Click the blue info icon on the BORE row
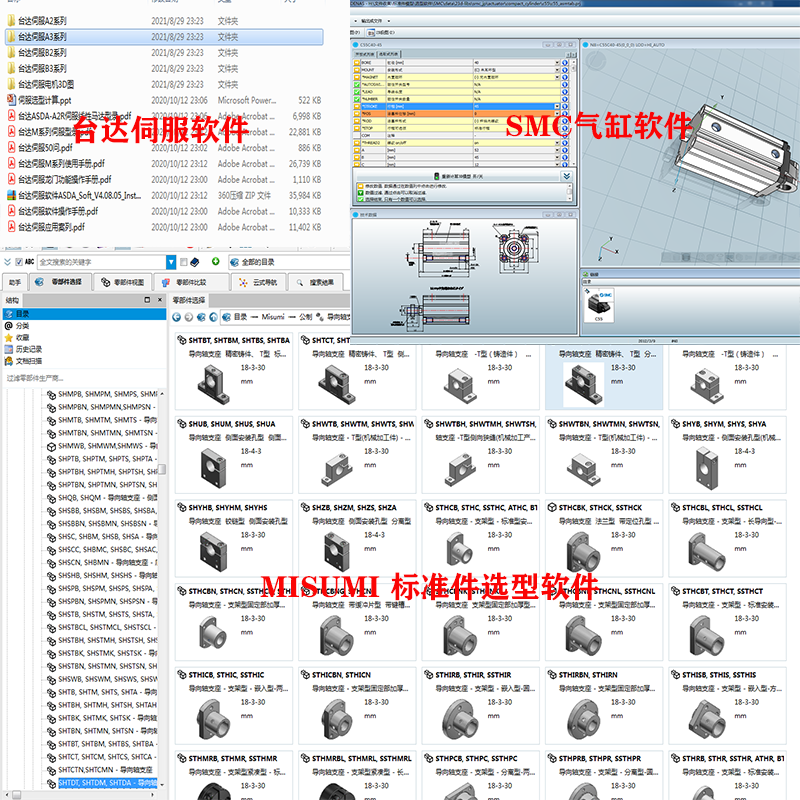Viewport: 800px width, 800px height. [x=565, y=63]
